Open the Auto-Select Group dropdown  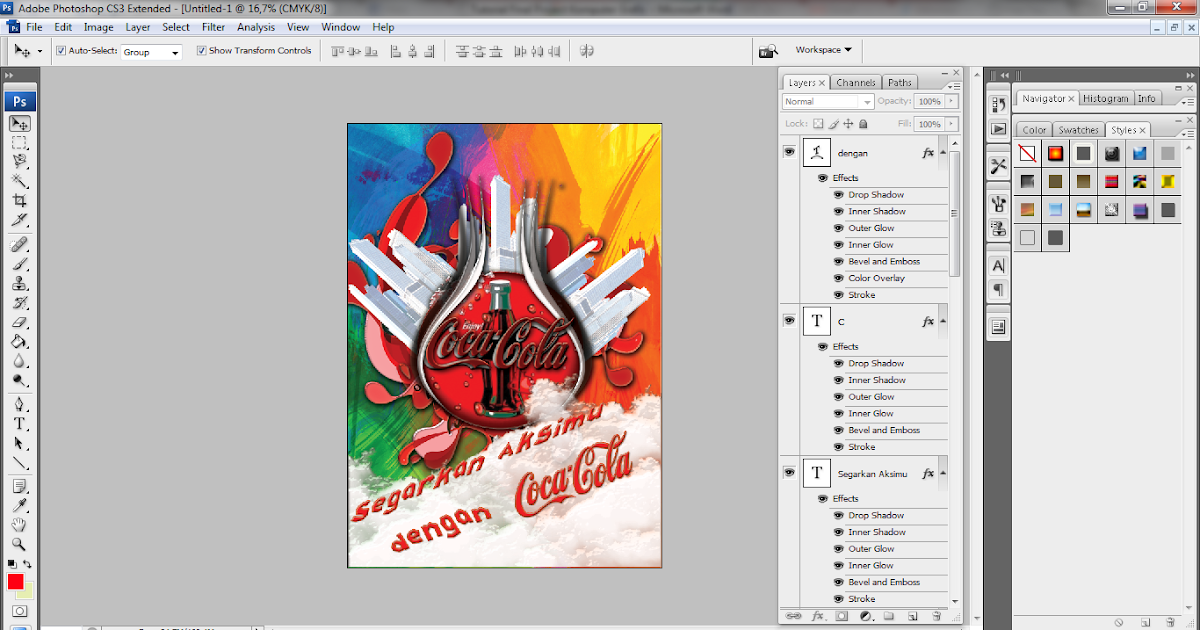[152, 51]
